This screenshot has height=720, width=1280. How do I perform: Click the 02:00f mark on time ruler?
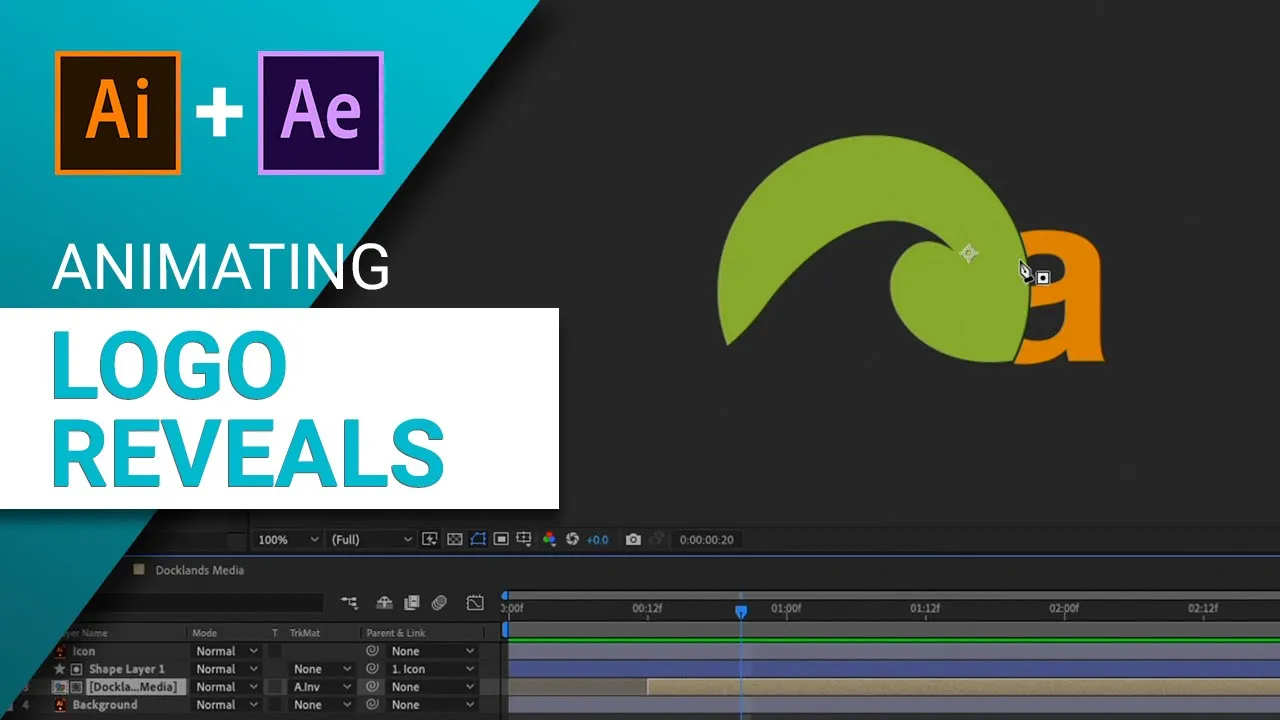[1064, 608]
